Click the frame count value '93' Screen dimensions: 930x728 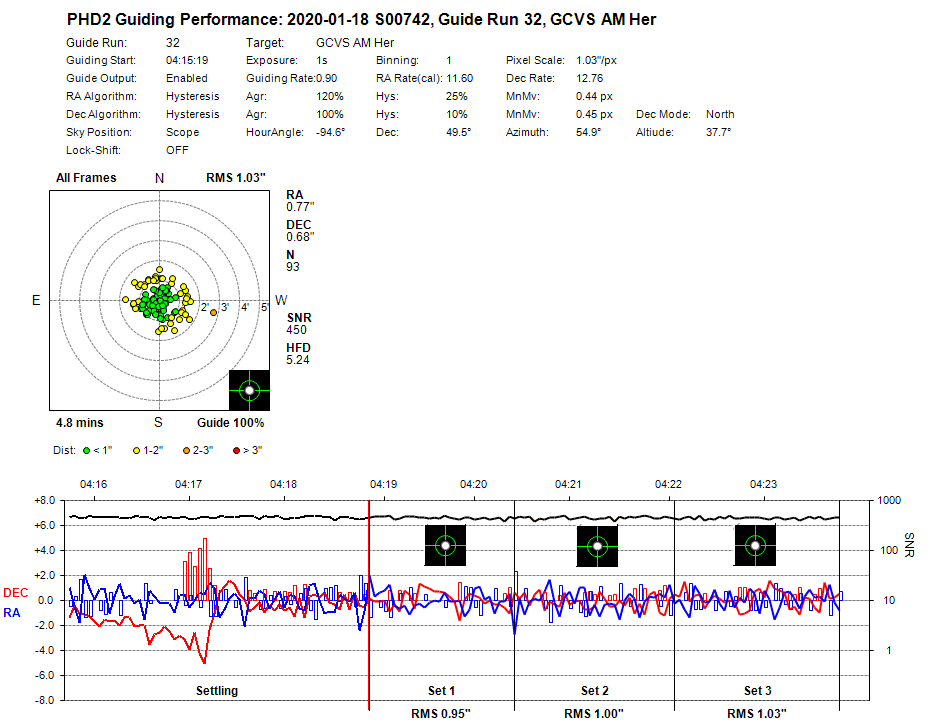click(x=292, y=267)
